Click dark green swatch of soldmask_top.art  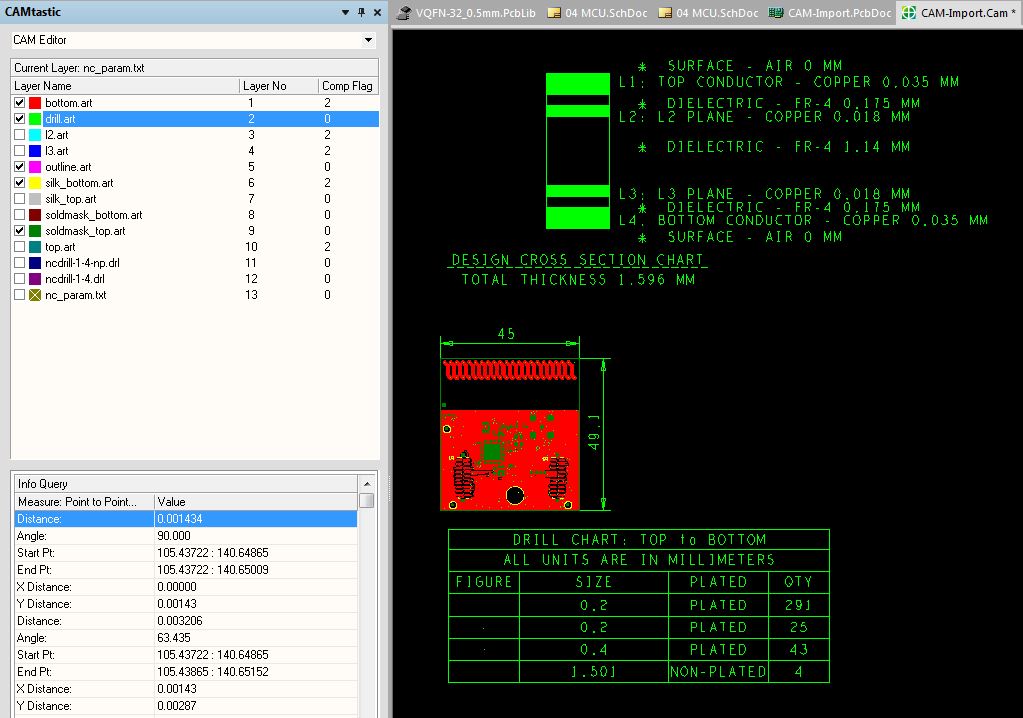pos(35,230)
